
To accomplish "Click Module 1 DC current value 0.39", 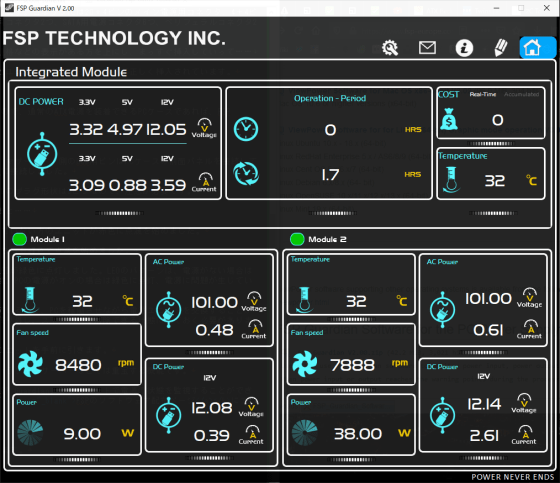I will (x=211, y=436).
